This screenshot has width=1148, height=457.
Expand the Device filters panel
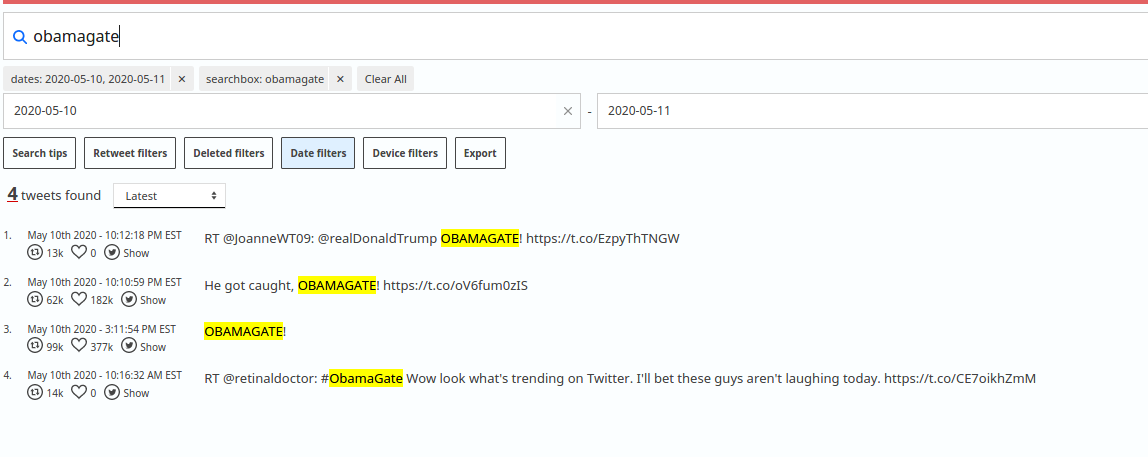tap(405, 153)
